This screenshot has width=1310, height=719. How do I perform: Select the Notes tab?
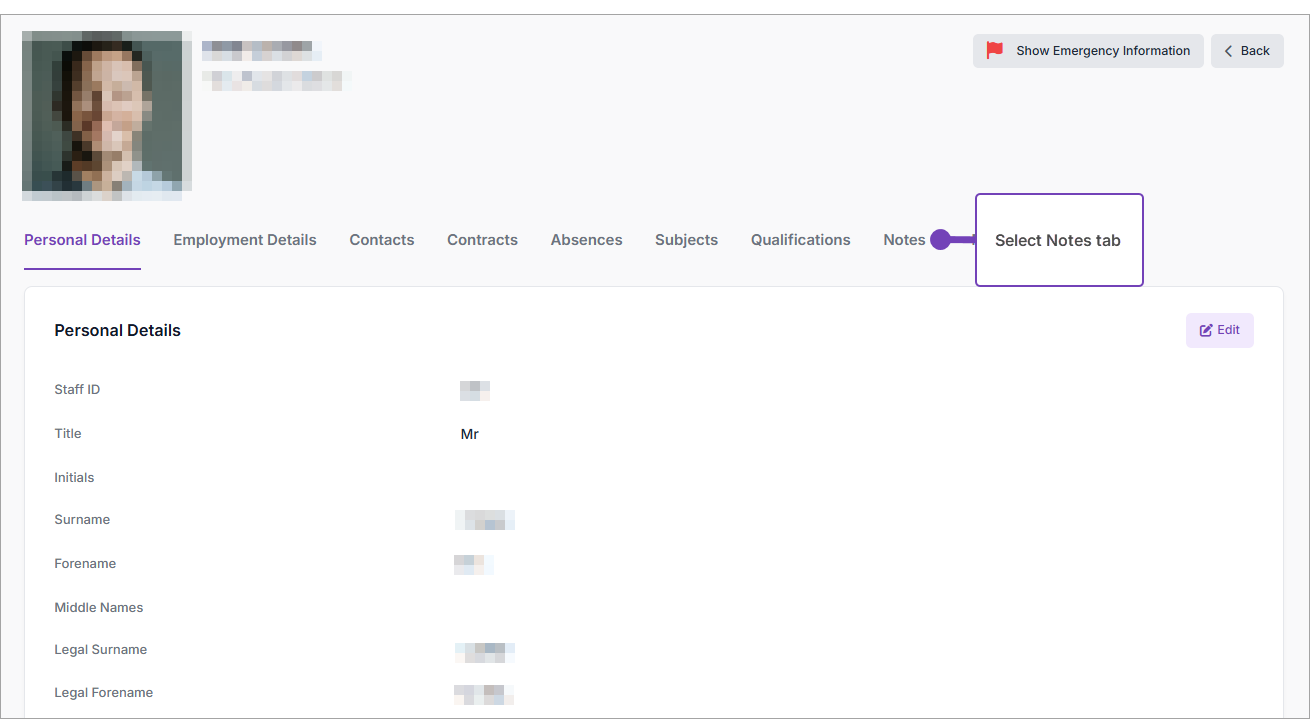click(903, 240)
